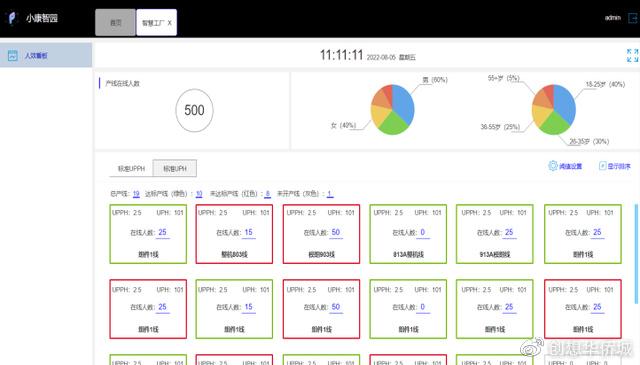
Task: Click online count 15 in first-row red card
Action: click(x=249, y=232)
